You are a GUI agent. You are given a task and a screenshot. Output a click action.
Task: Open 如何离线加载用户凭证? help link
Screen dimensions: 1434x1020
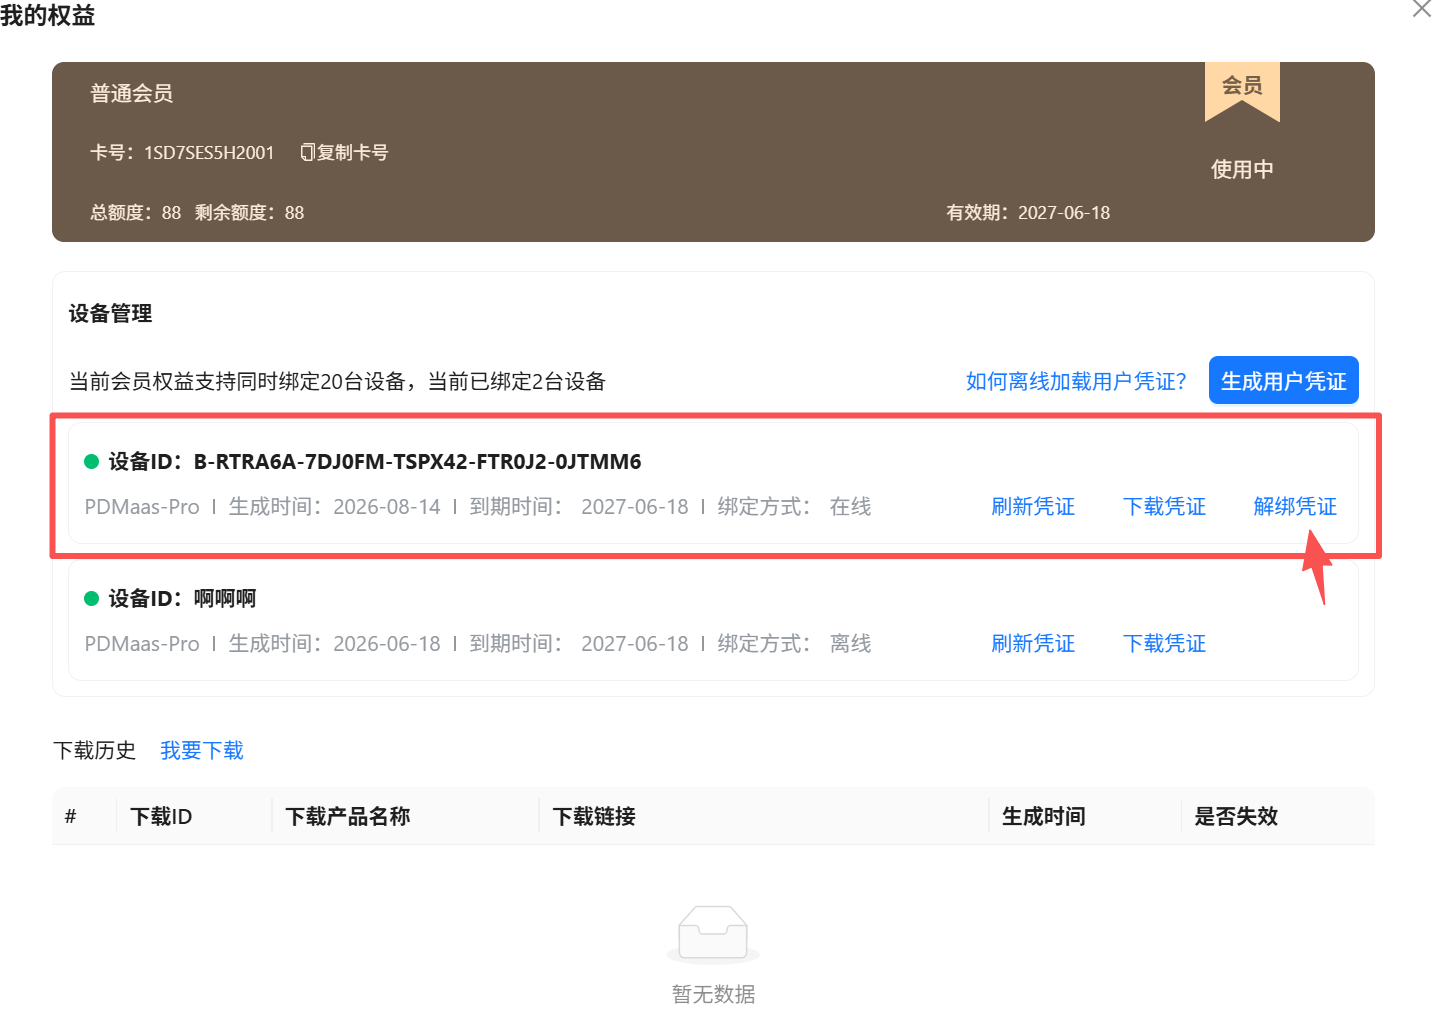pyautogui.click(x=1076, y=381)
